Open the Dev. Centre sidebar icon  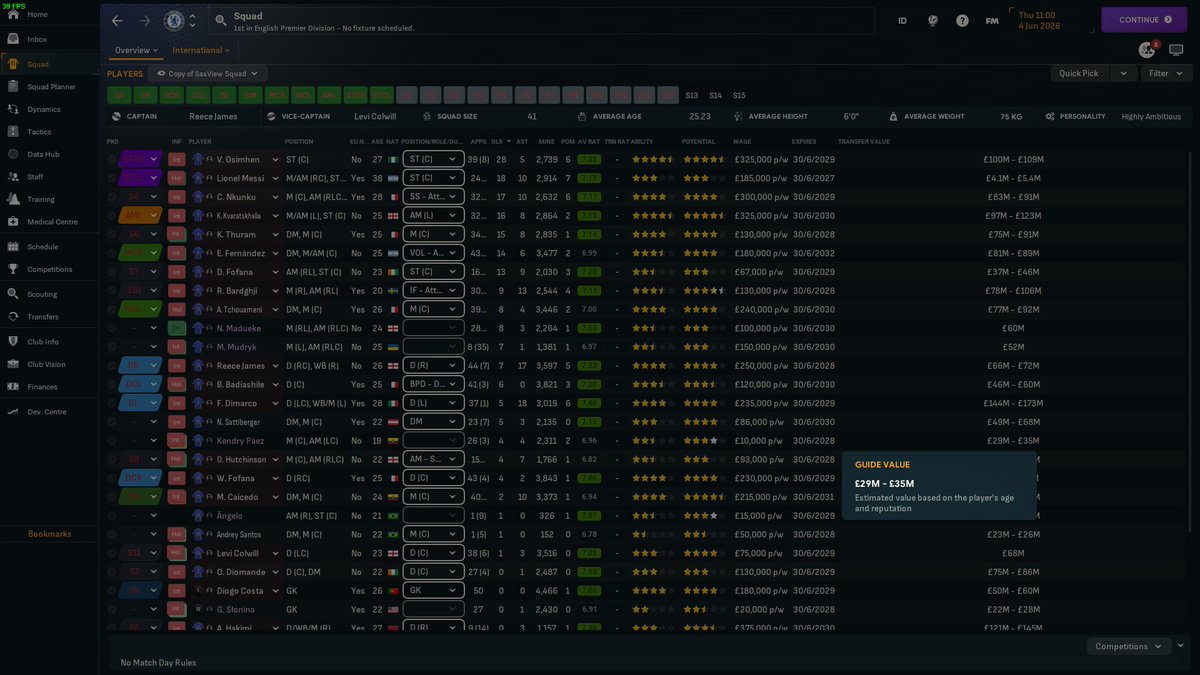(x=13, y=411)
